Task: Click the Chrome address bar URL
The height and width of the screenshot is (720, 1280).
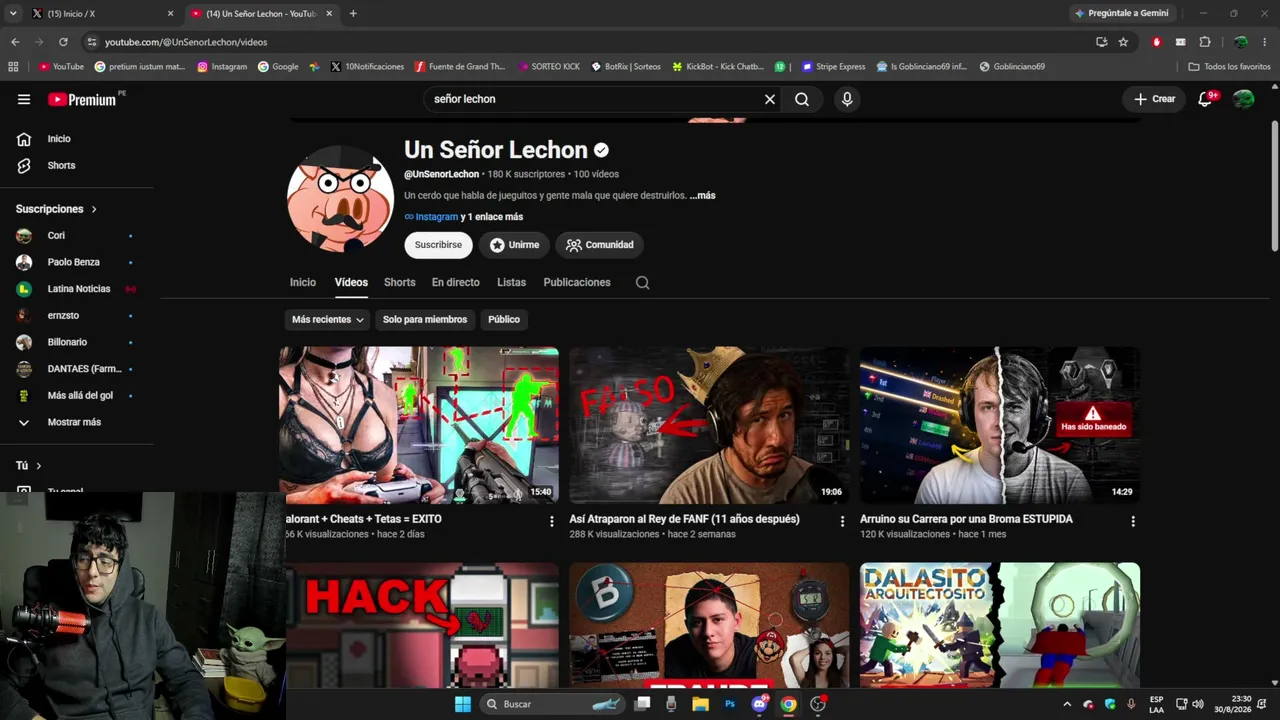Action: coord(186,42)
